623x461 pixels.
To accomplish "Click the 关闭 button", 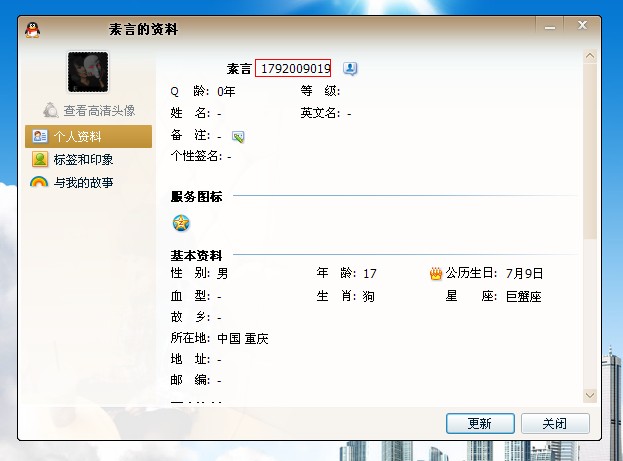I will pyautogui.click(x=555, y=423).
